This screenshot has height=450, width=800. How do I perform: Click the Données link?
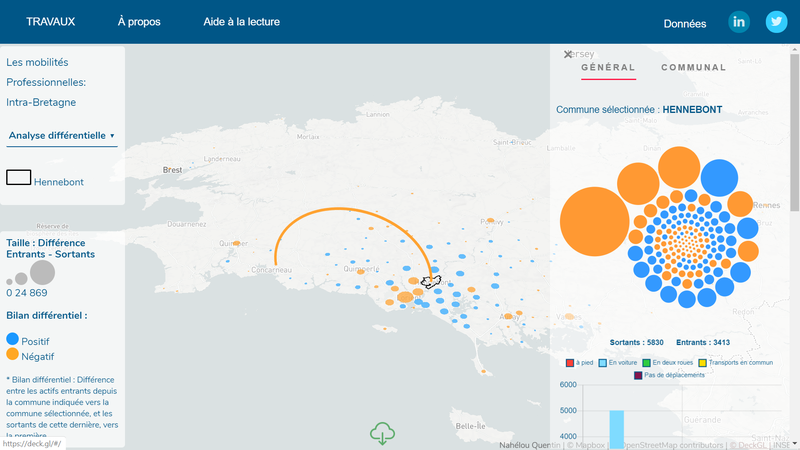(685, 23)
